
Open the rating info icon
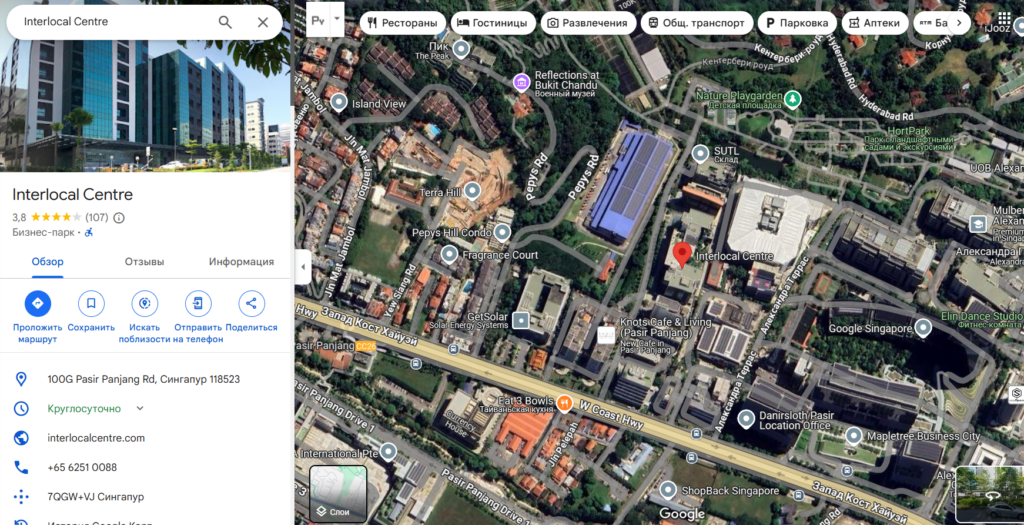pyautogui.click(x=119, y=217)
